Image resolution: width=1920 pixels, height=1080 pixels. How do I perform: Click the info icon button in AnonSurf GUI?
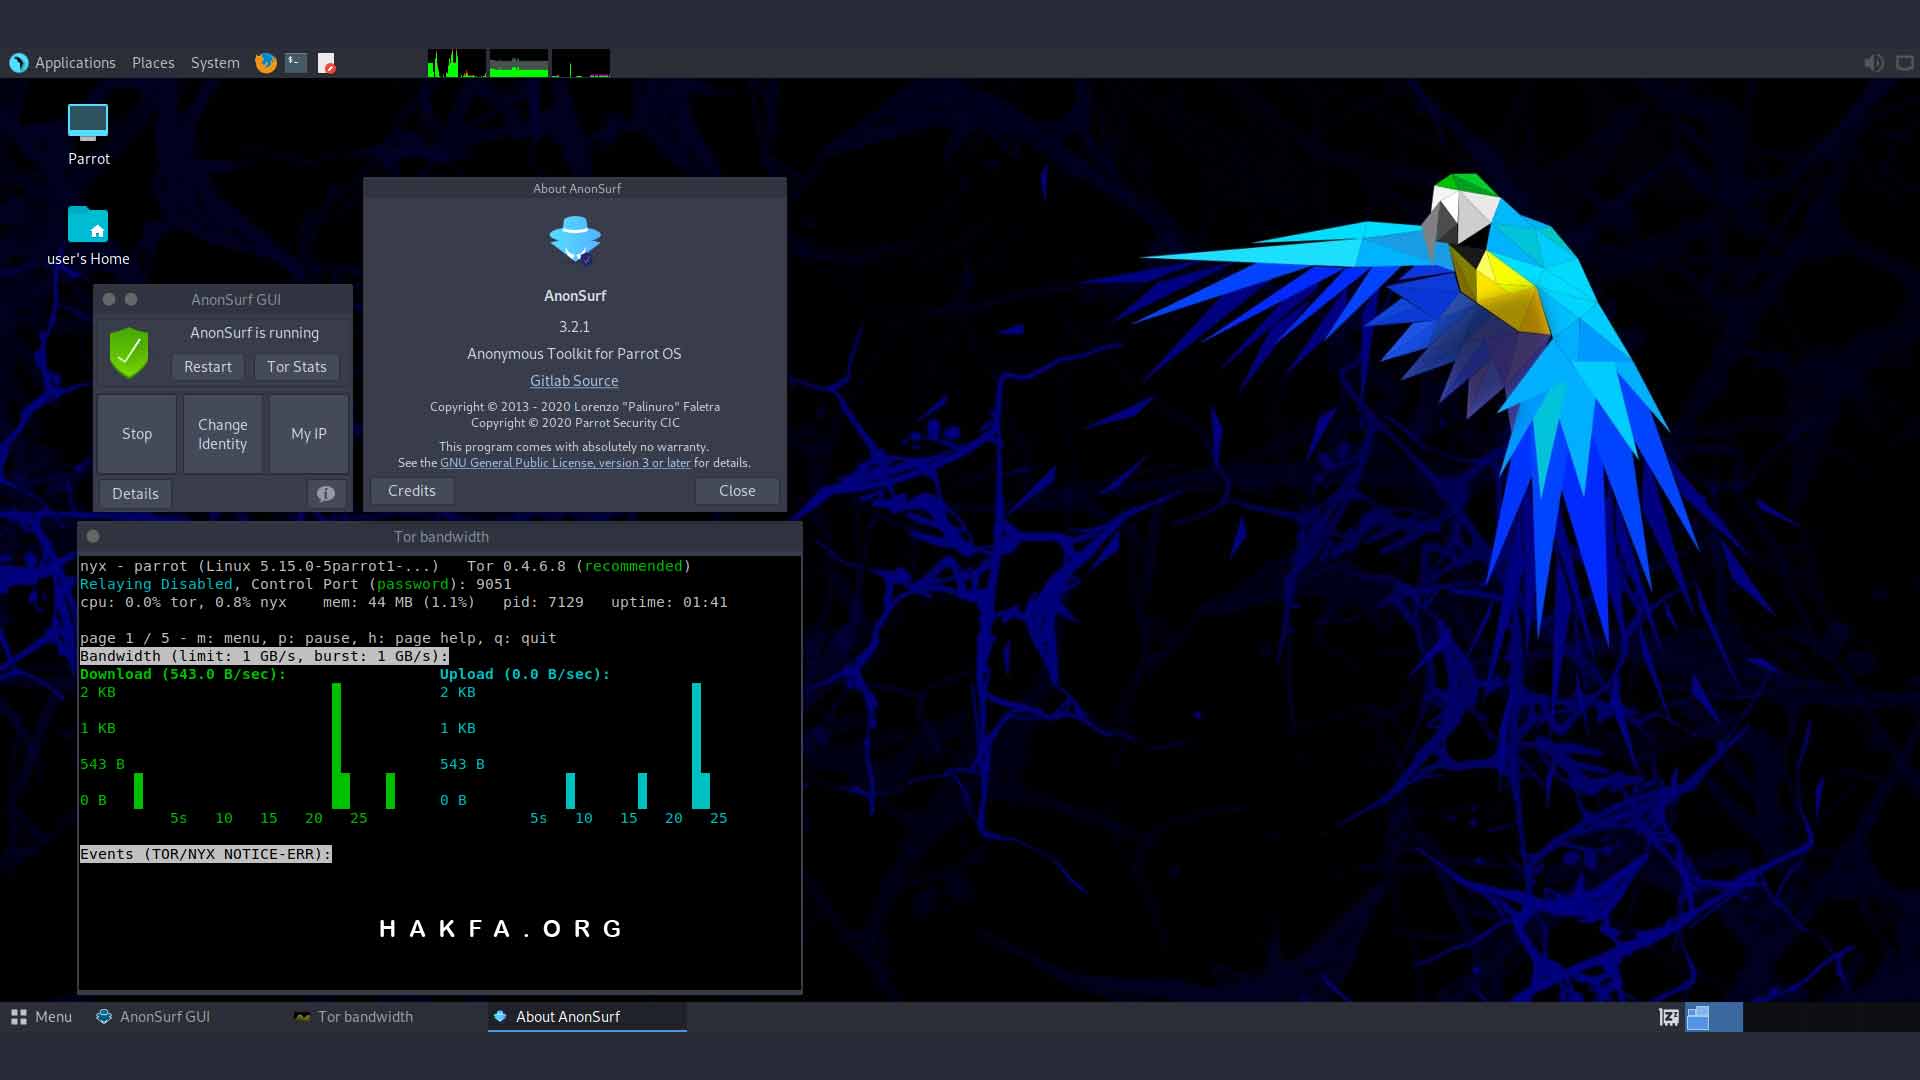click(x=326, y=494)
